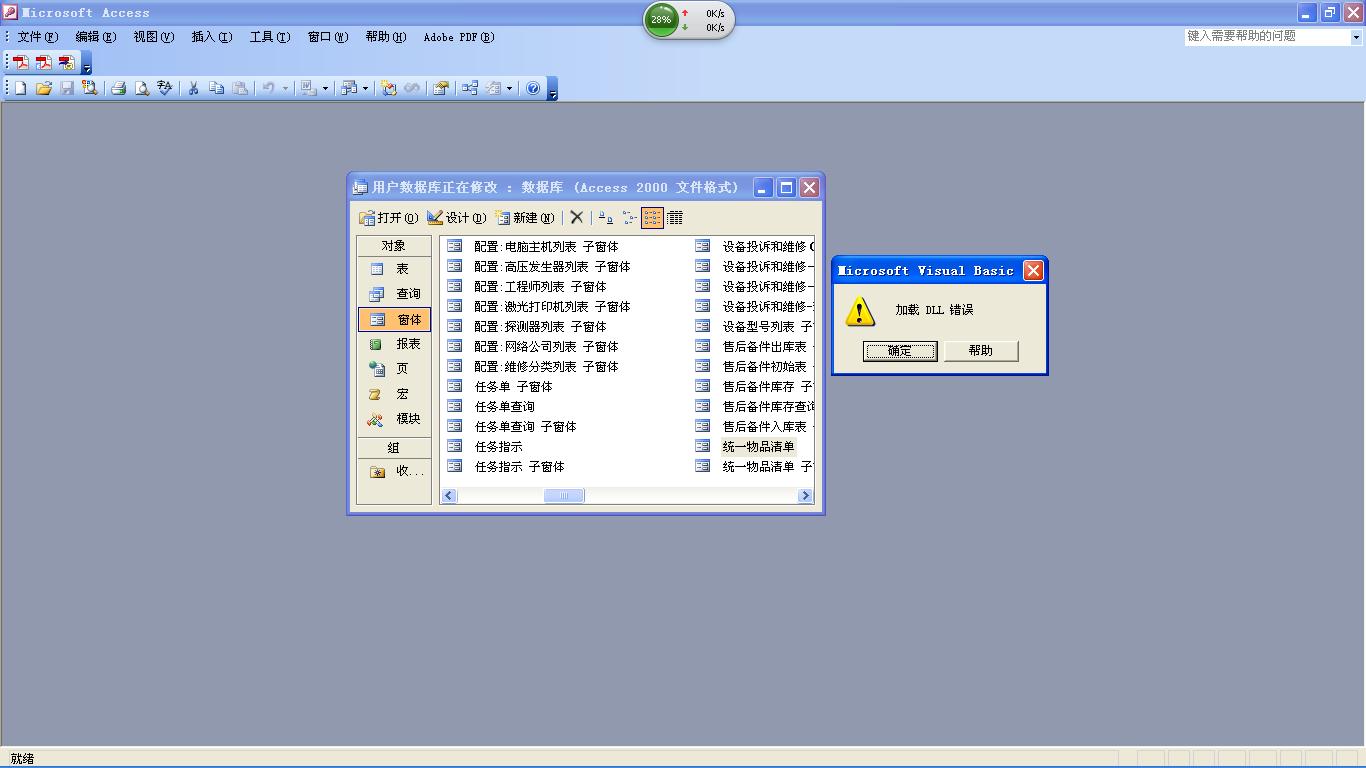The image size is (1366, 768).
Task: Click the 确定 button in the error dialog
Action: coord(899,351)
